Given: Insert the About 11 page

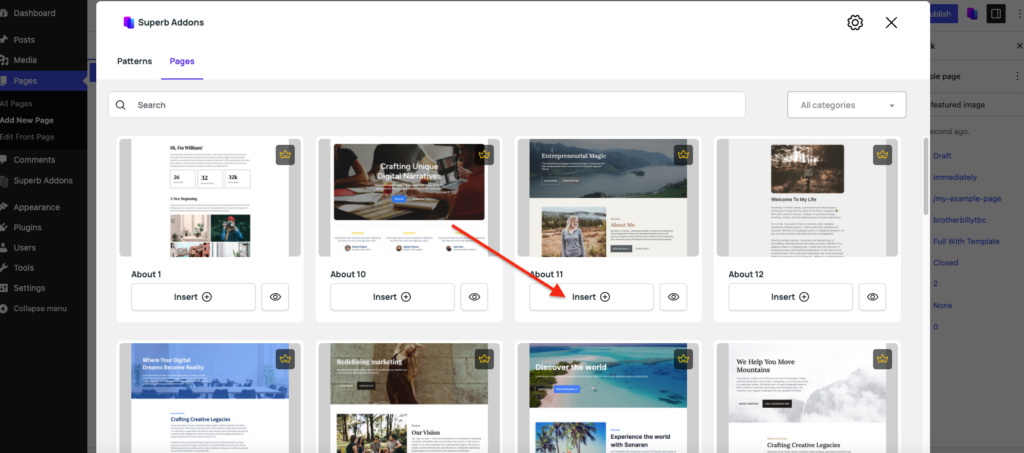Looking at the screenshot, I should (591, 297).
